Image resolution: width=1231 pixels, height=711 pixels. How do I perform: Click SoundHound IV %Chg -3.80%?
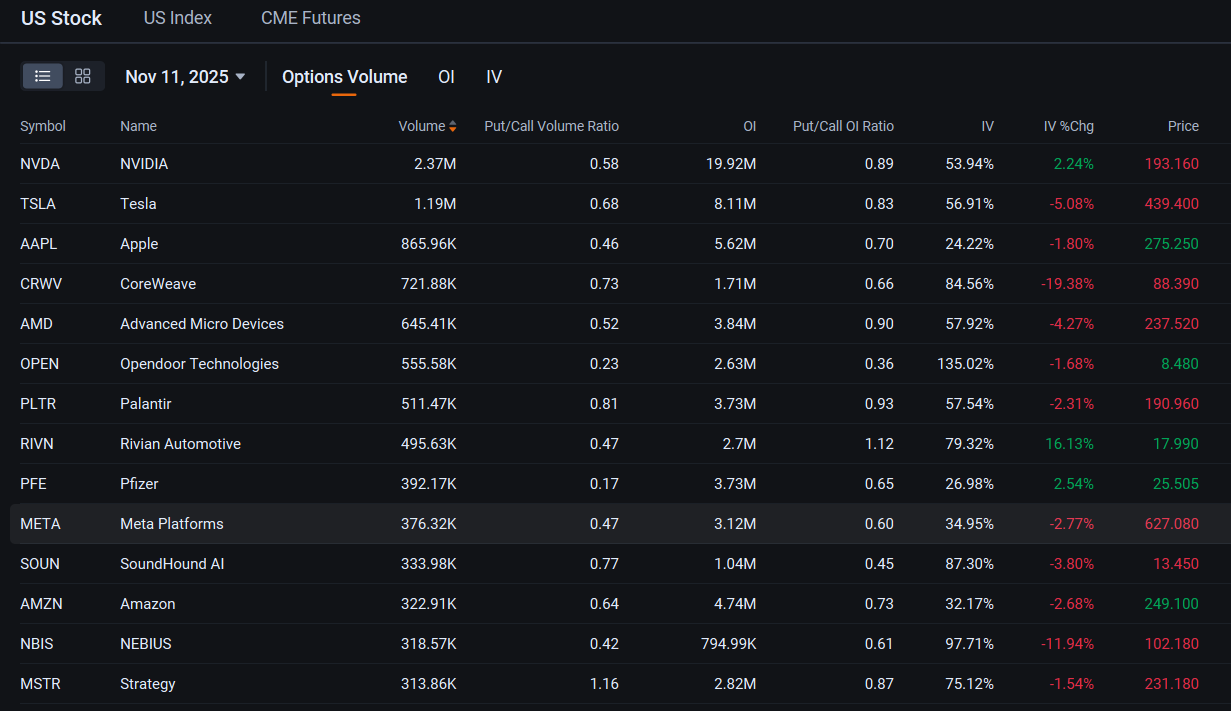point(1072,564)
